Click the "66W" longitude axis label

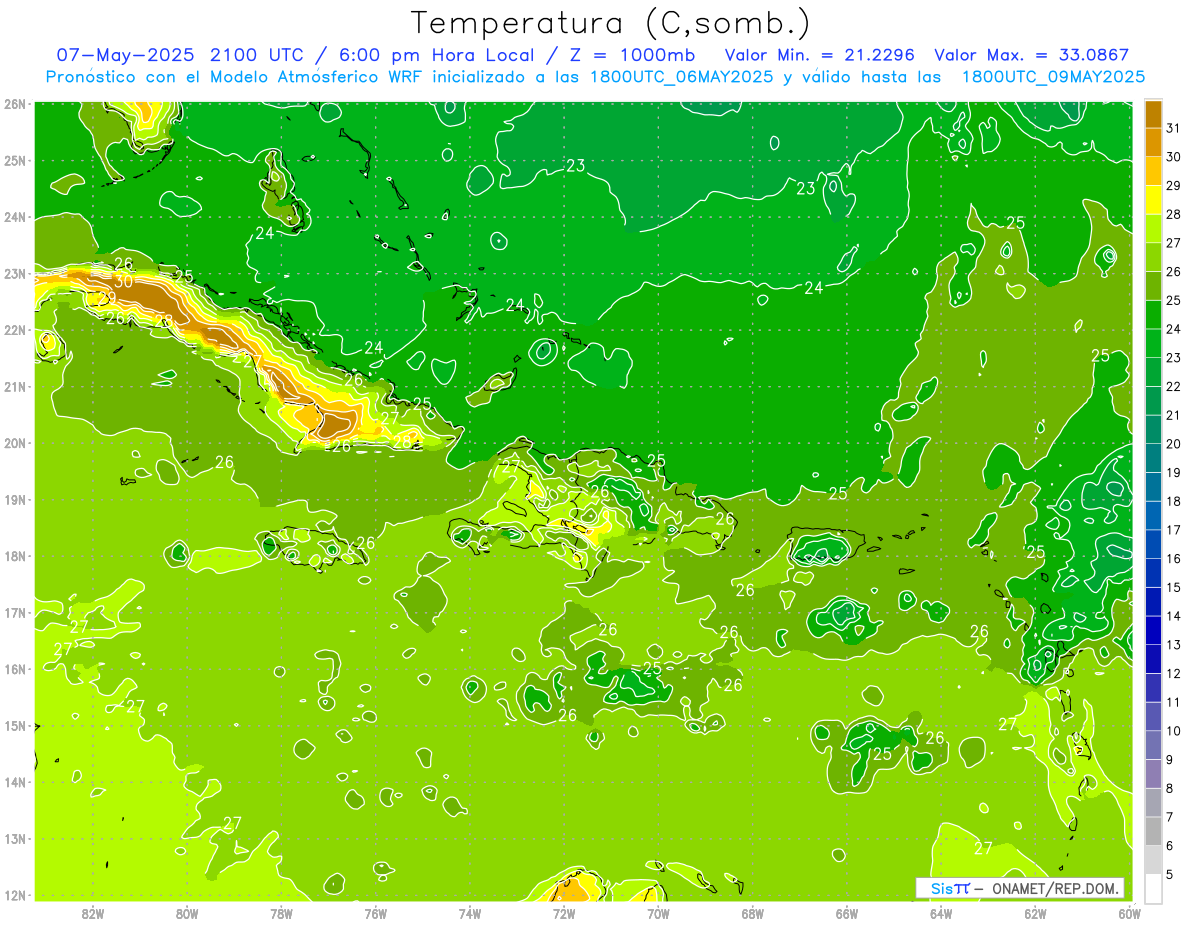point(847,913)
